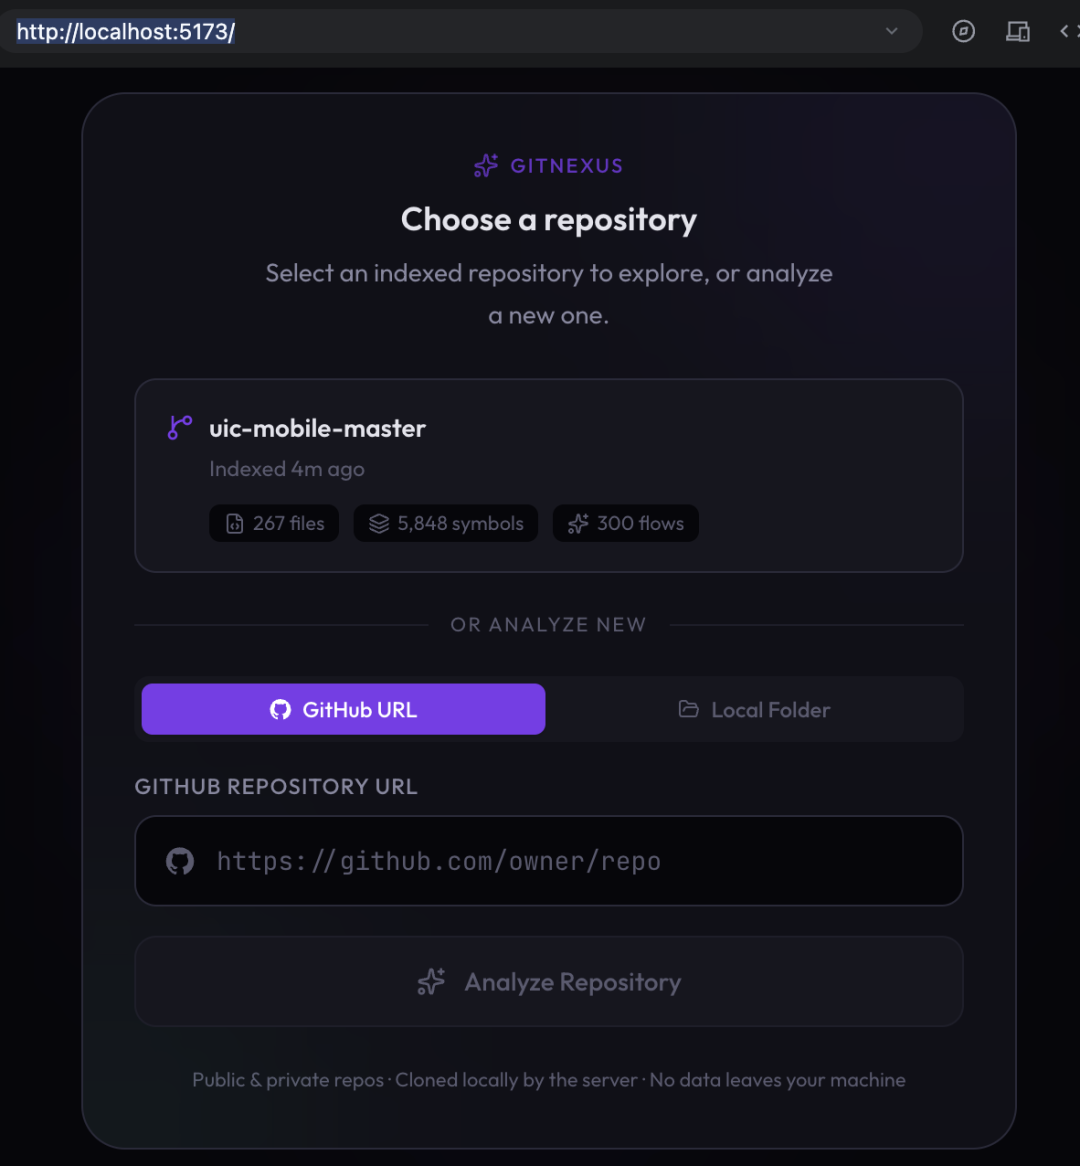Click the sparkle icon in 300 flows badge

click(x=578, y=524)
